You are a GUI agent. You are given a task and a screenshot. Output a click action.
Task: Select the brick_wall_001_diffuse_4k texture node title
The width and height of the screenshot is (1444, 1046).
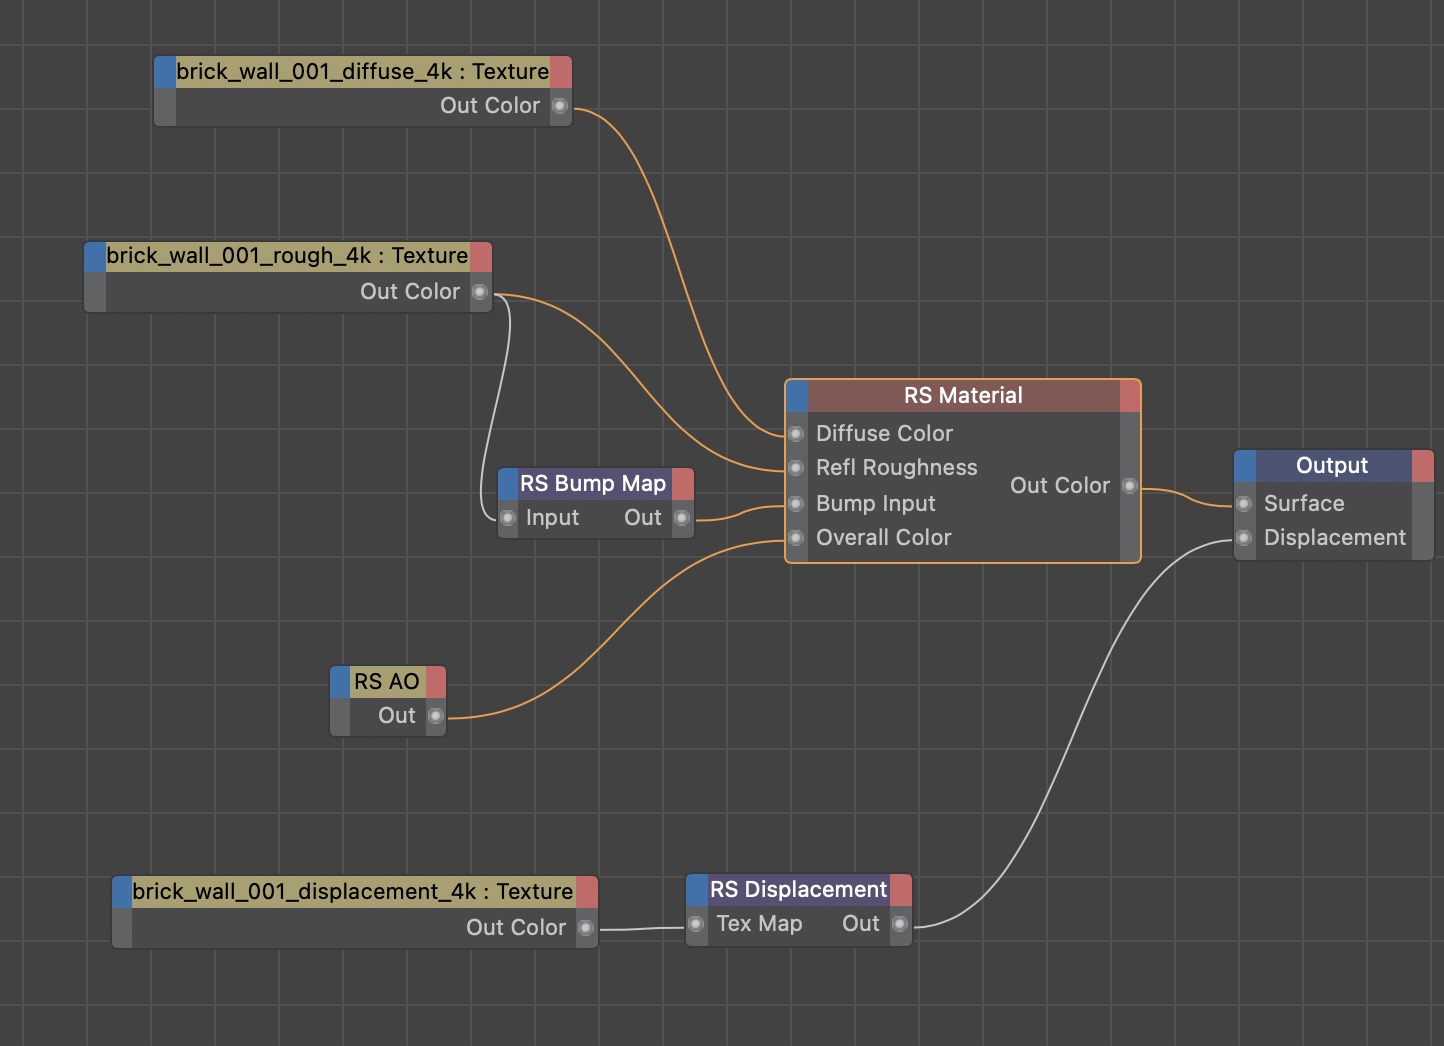(x=362, y=72)
